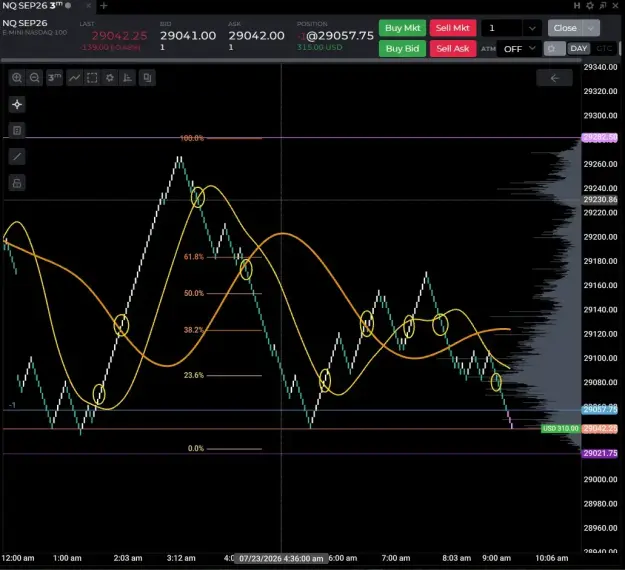This screenshot has height=570, width=625.
Task: Select the crosshair cursor tool
Action: 17,104
